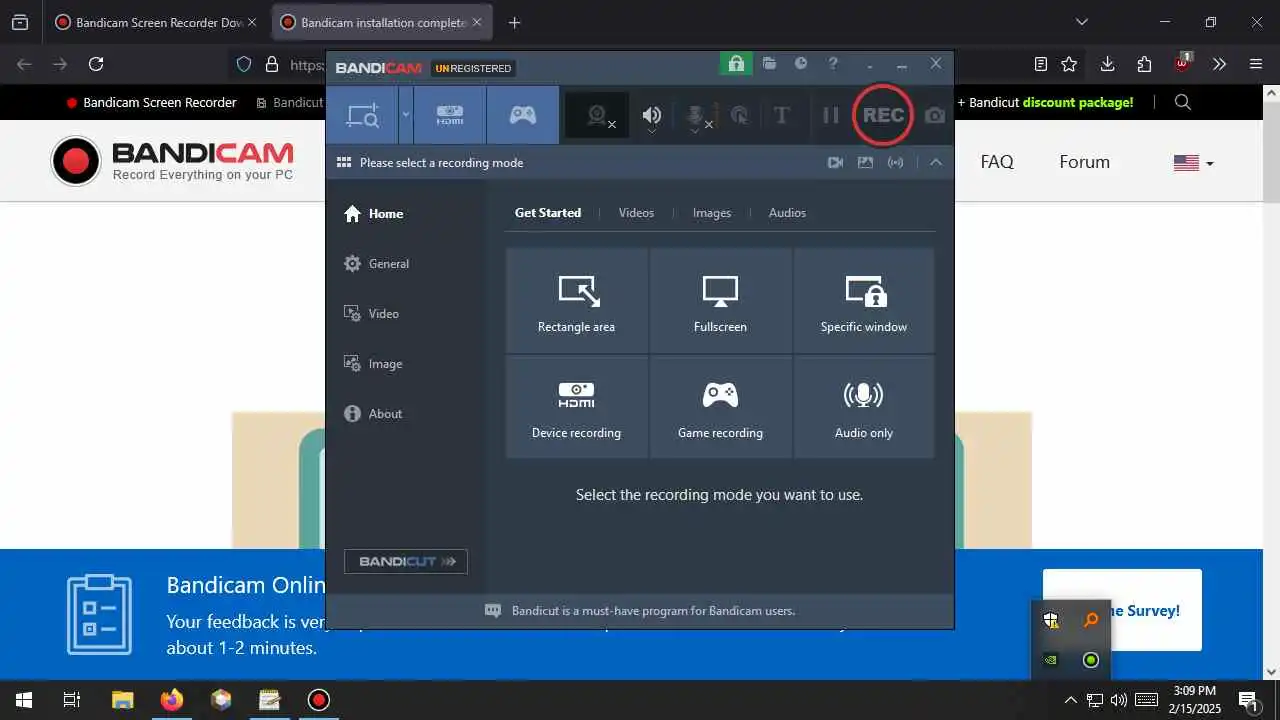The image size is (1280, 720).
Task: Open the screen recording mode dropdown arrow
Action: pyautogui.click(x=406, y=115)
